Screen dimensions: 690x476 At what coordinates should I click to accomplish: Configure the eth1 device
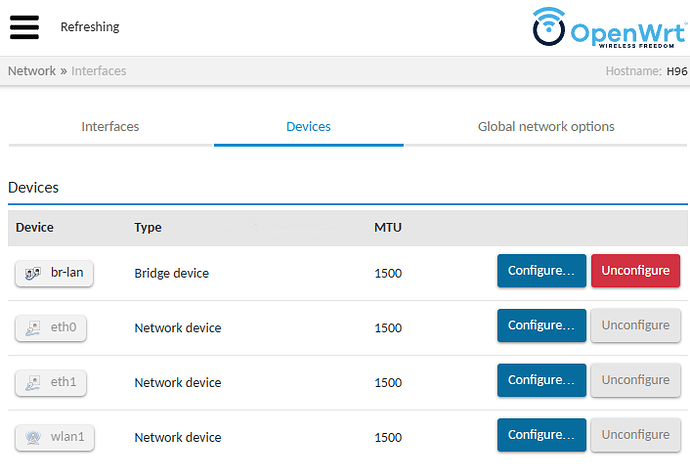tap(542, 380)
